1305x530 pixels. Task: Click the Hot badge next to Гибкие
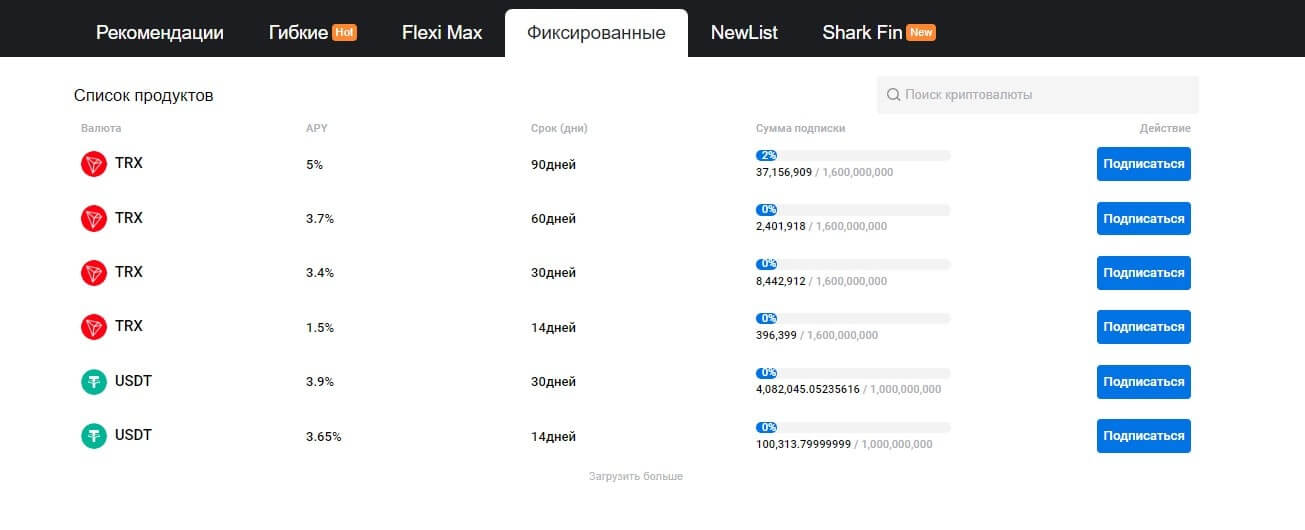[344, 32]
